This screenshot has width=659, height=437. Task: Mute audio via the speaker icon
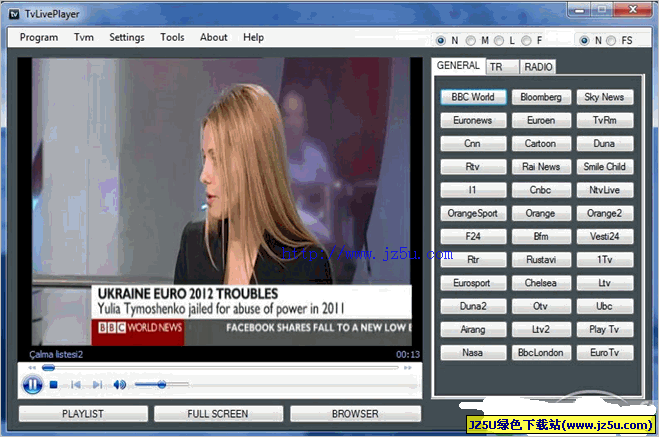click(x=120, y=384)
